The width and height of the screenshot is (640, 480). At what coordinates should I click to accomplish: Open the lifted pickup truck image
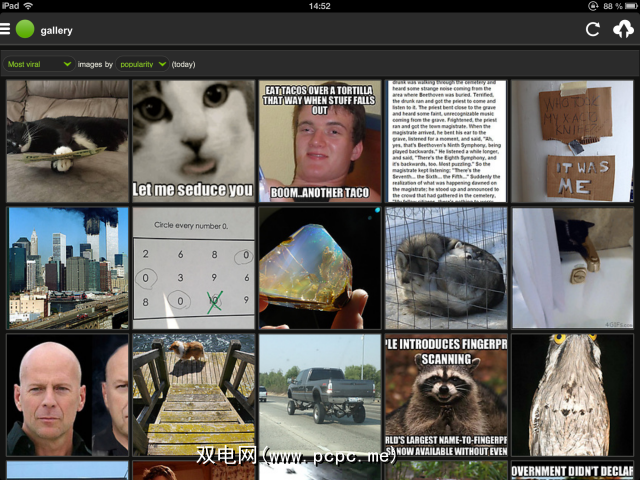click(x=320, y=395)
